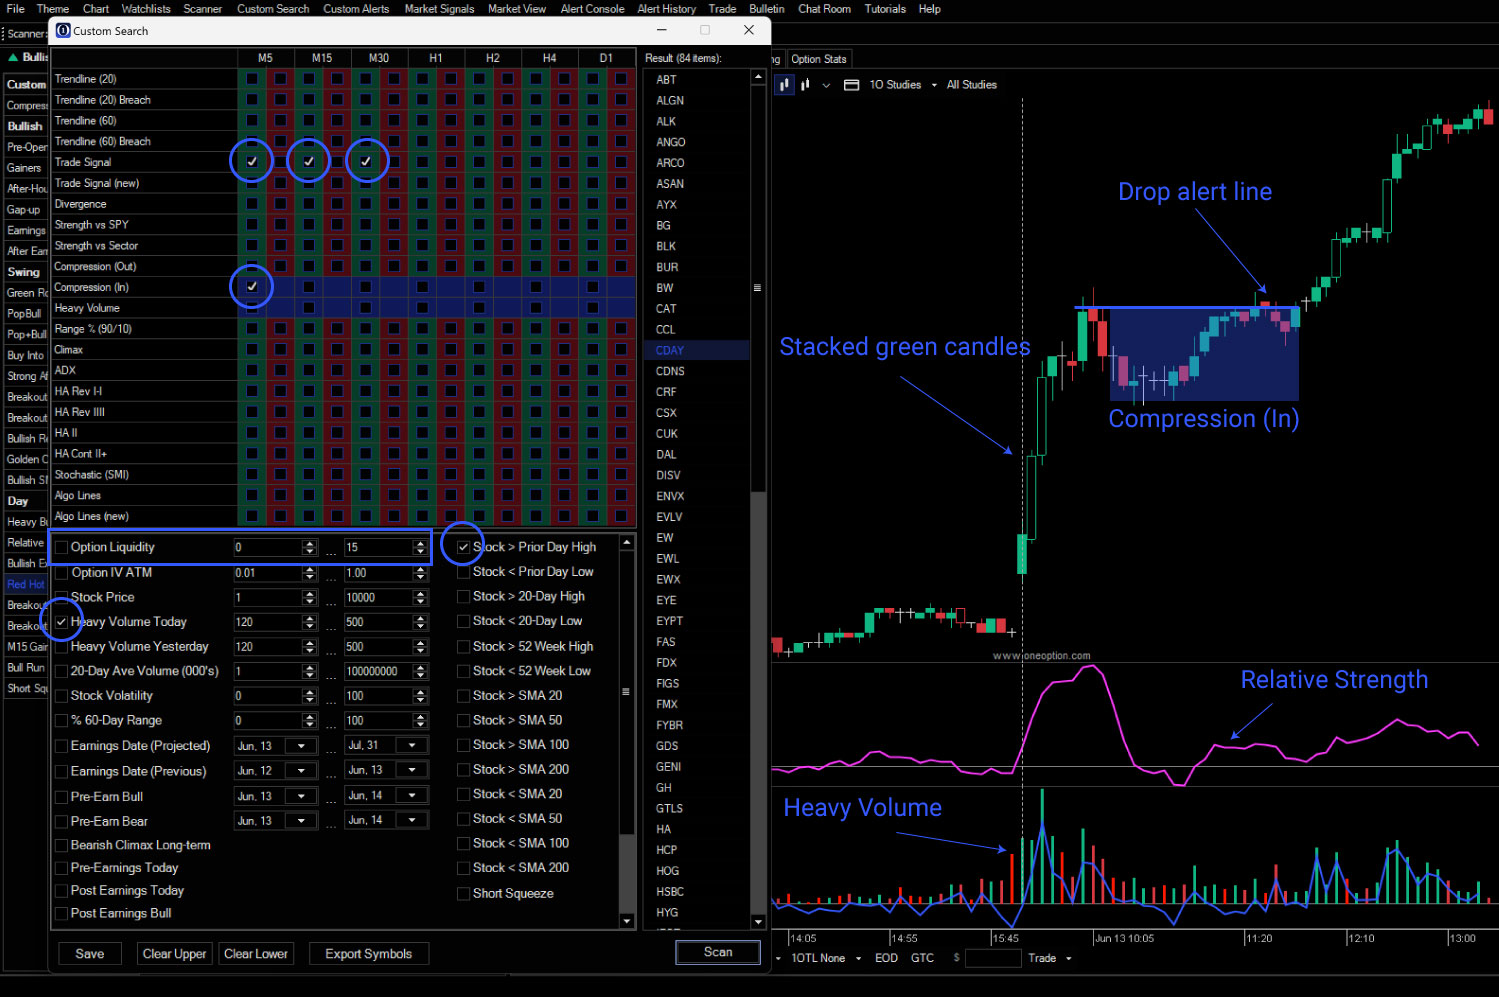Screen dimensions: 1499x997
Task: Select the Red Hot scanner in the sidebar
Action: coord(25,583)
